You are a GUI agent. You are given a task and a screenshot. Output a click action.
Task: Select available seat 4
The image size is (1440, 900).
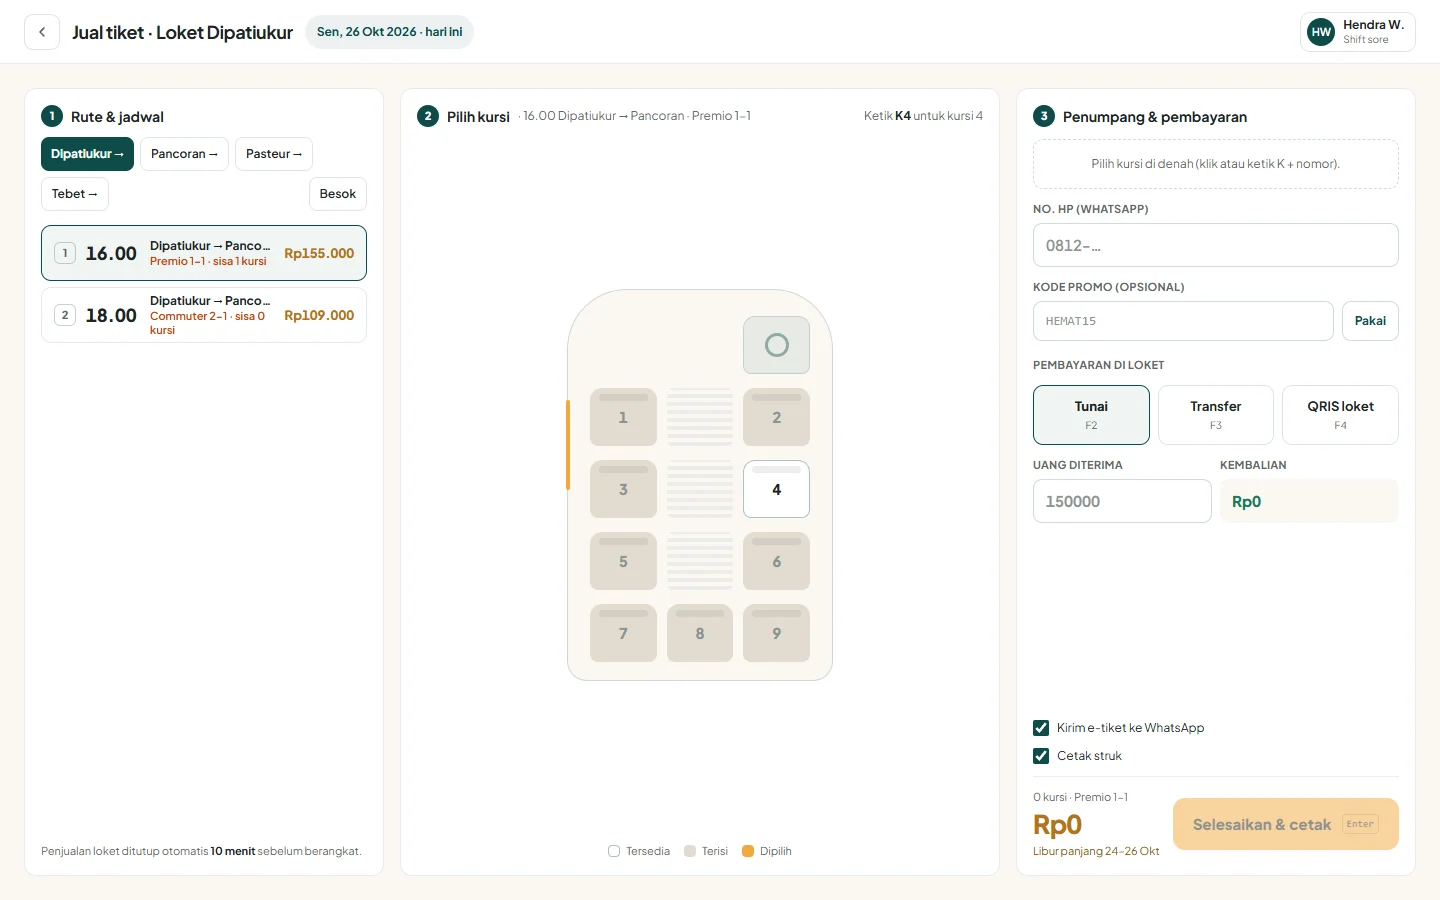click(x=776, y=489)
